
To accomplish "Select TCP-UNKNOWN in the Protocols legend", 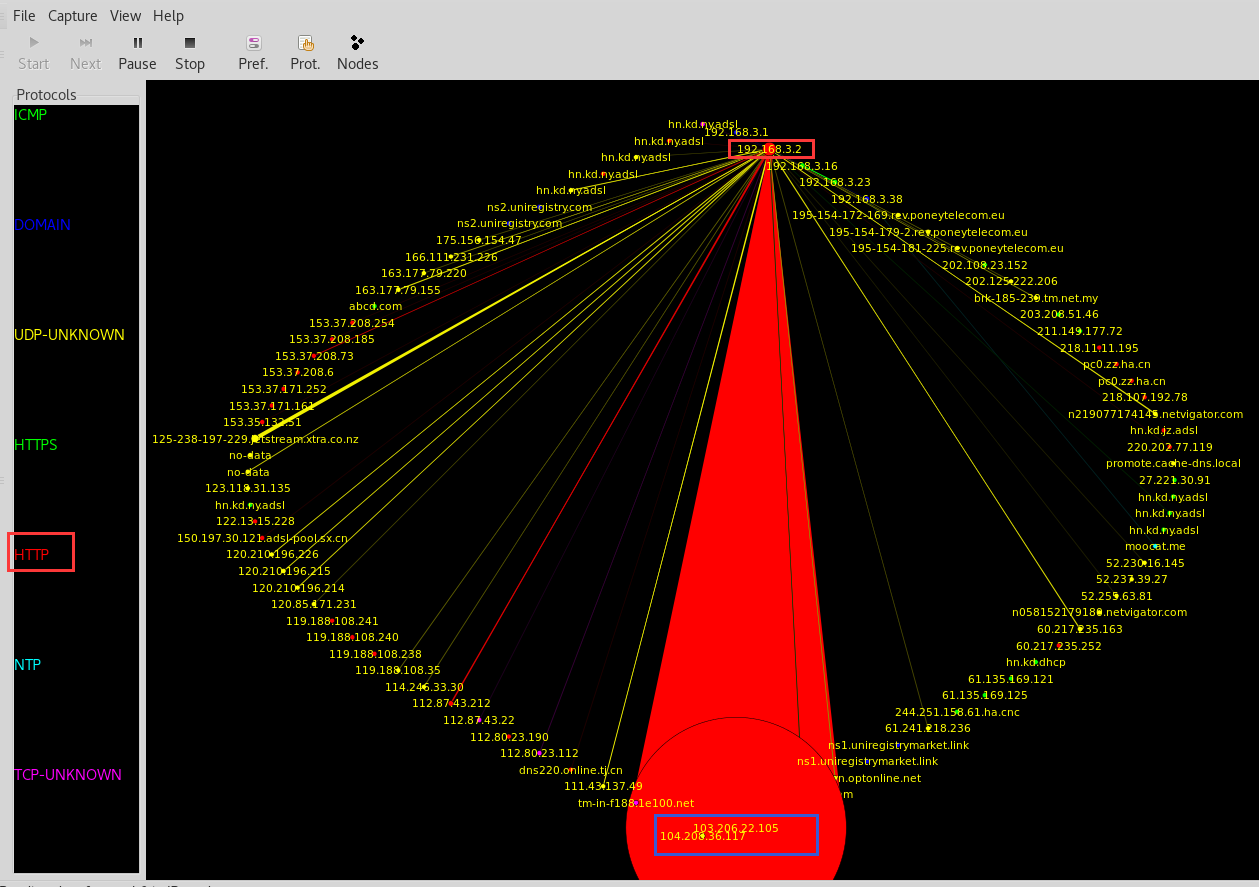I will (x=68, y=775).
